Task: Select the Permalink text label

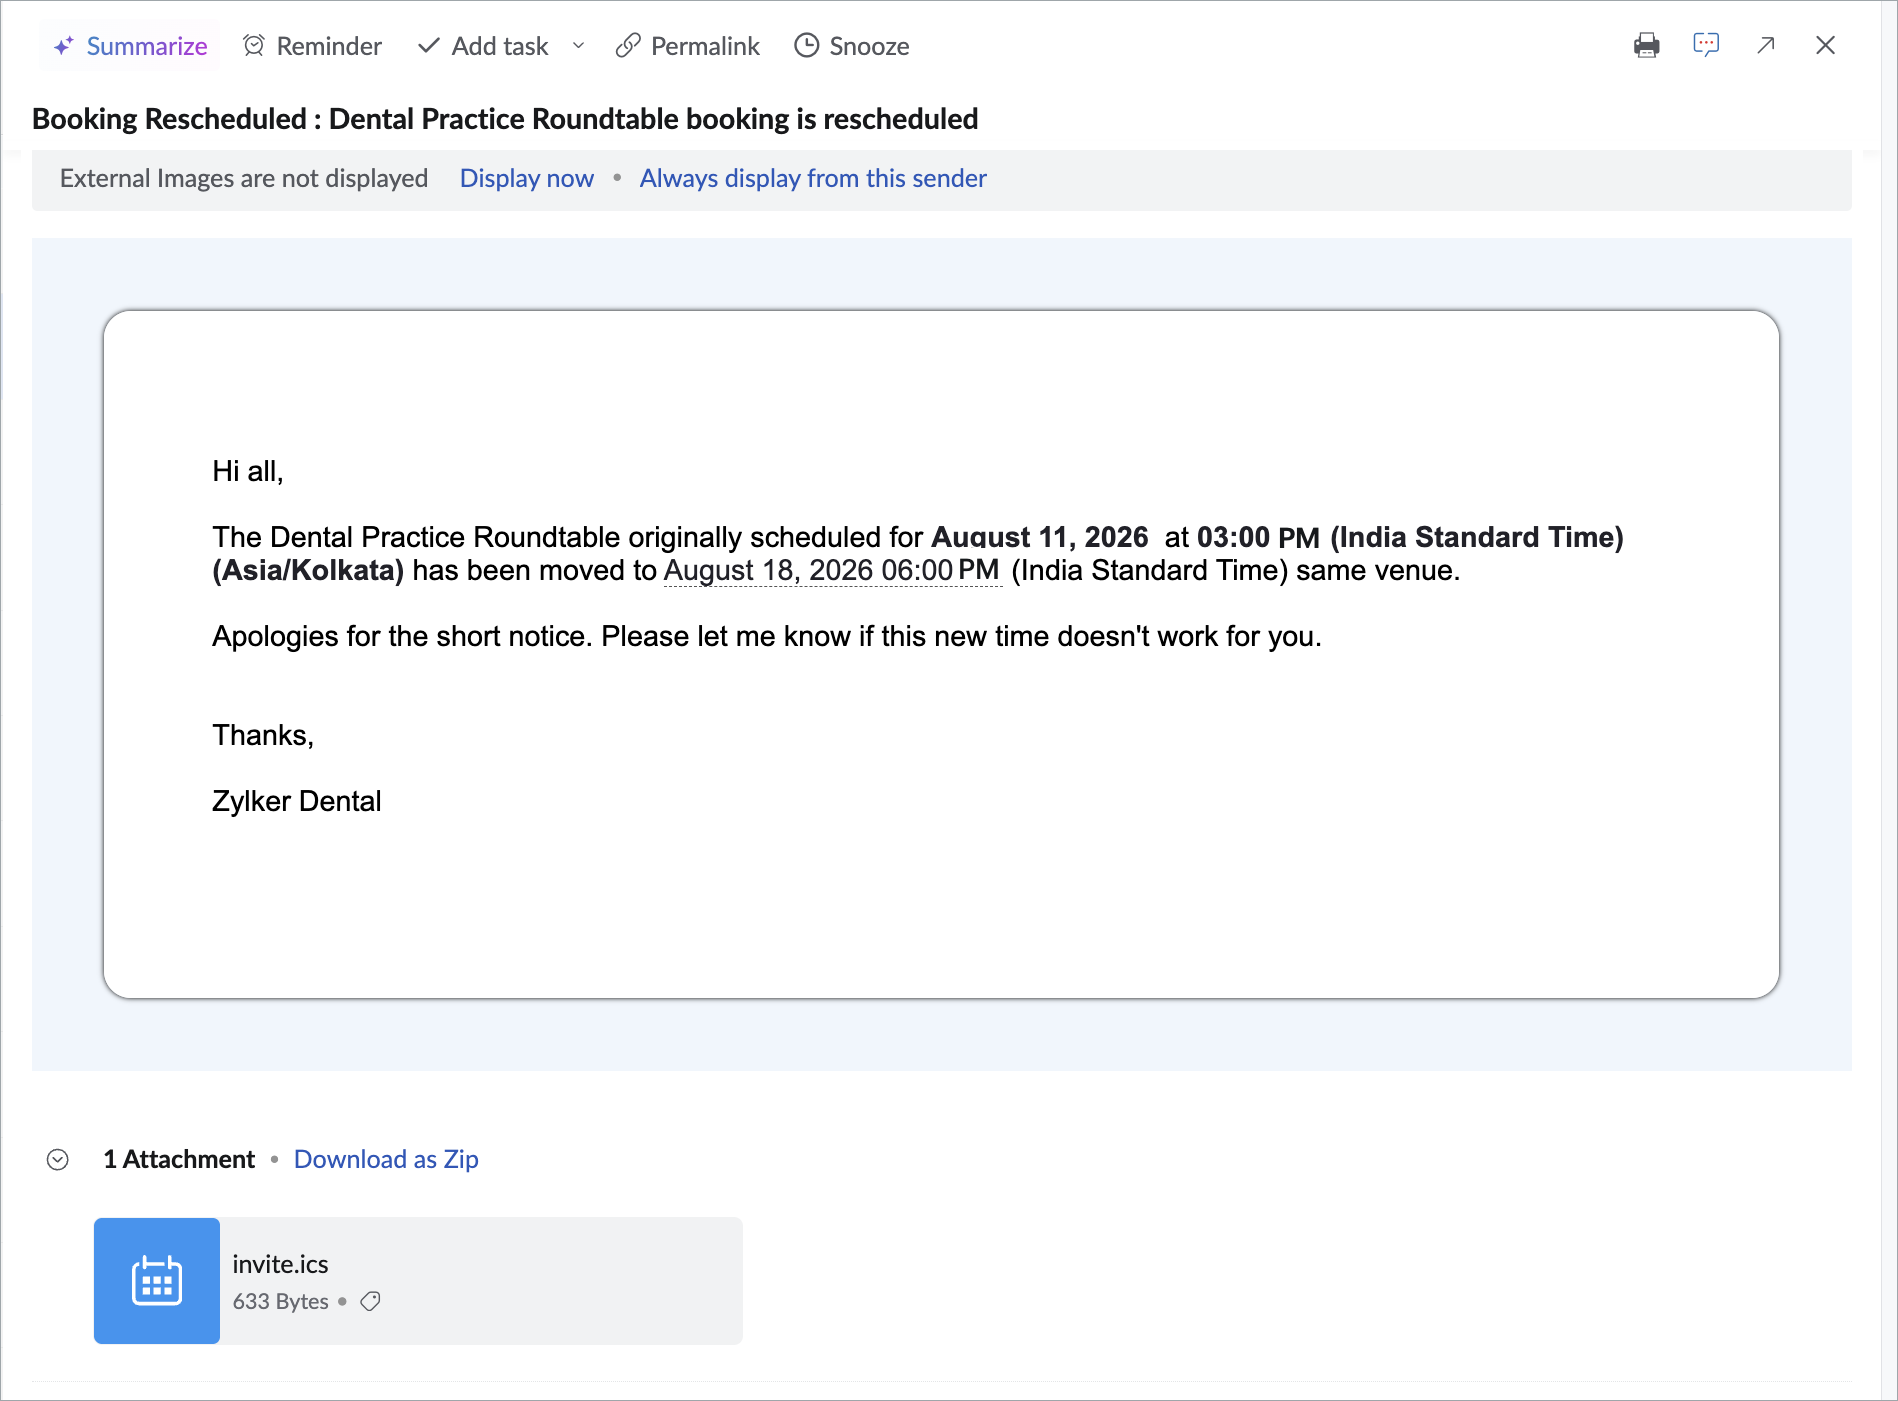Action: pos(705,46)
